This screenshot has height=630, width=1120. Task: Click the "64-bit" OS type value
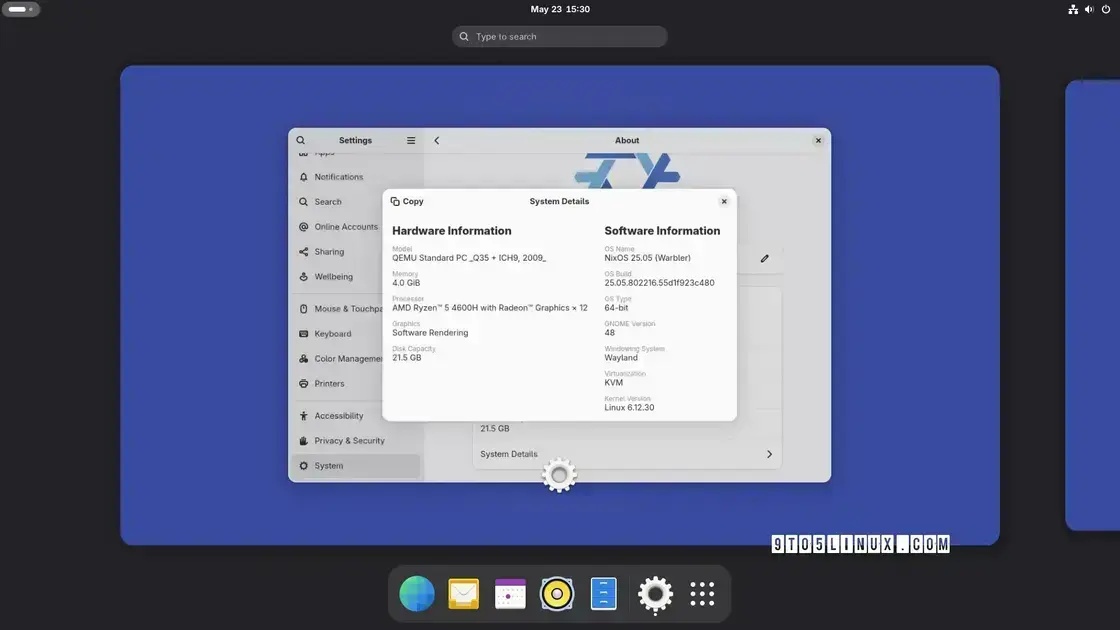point(616,308)
